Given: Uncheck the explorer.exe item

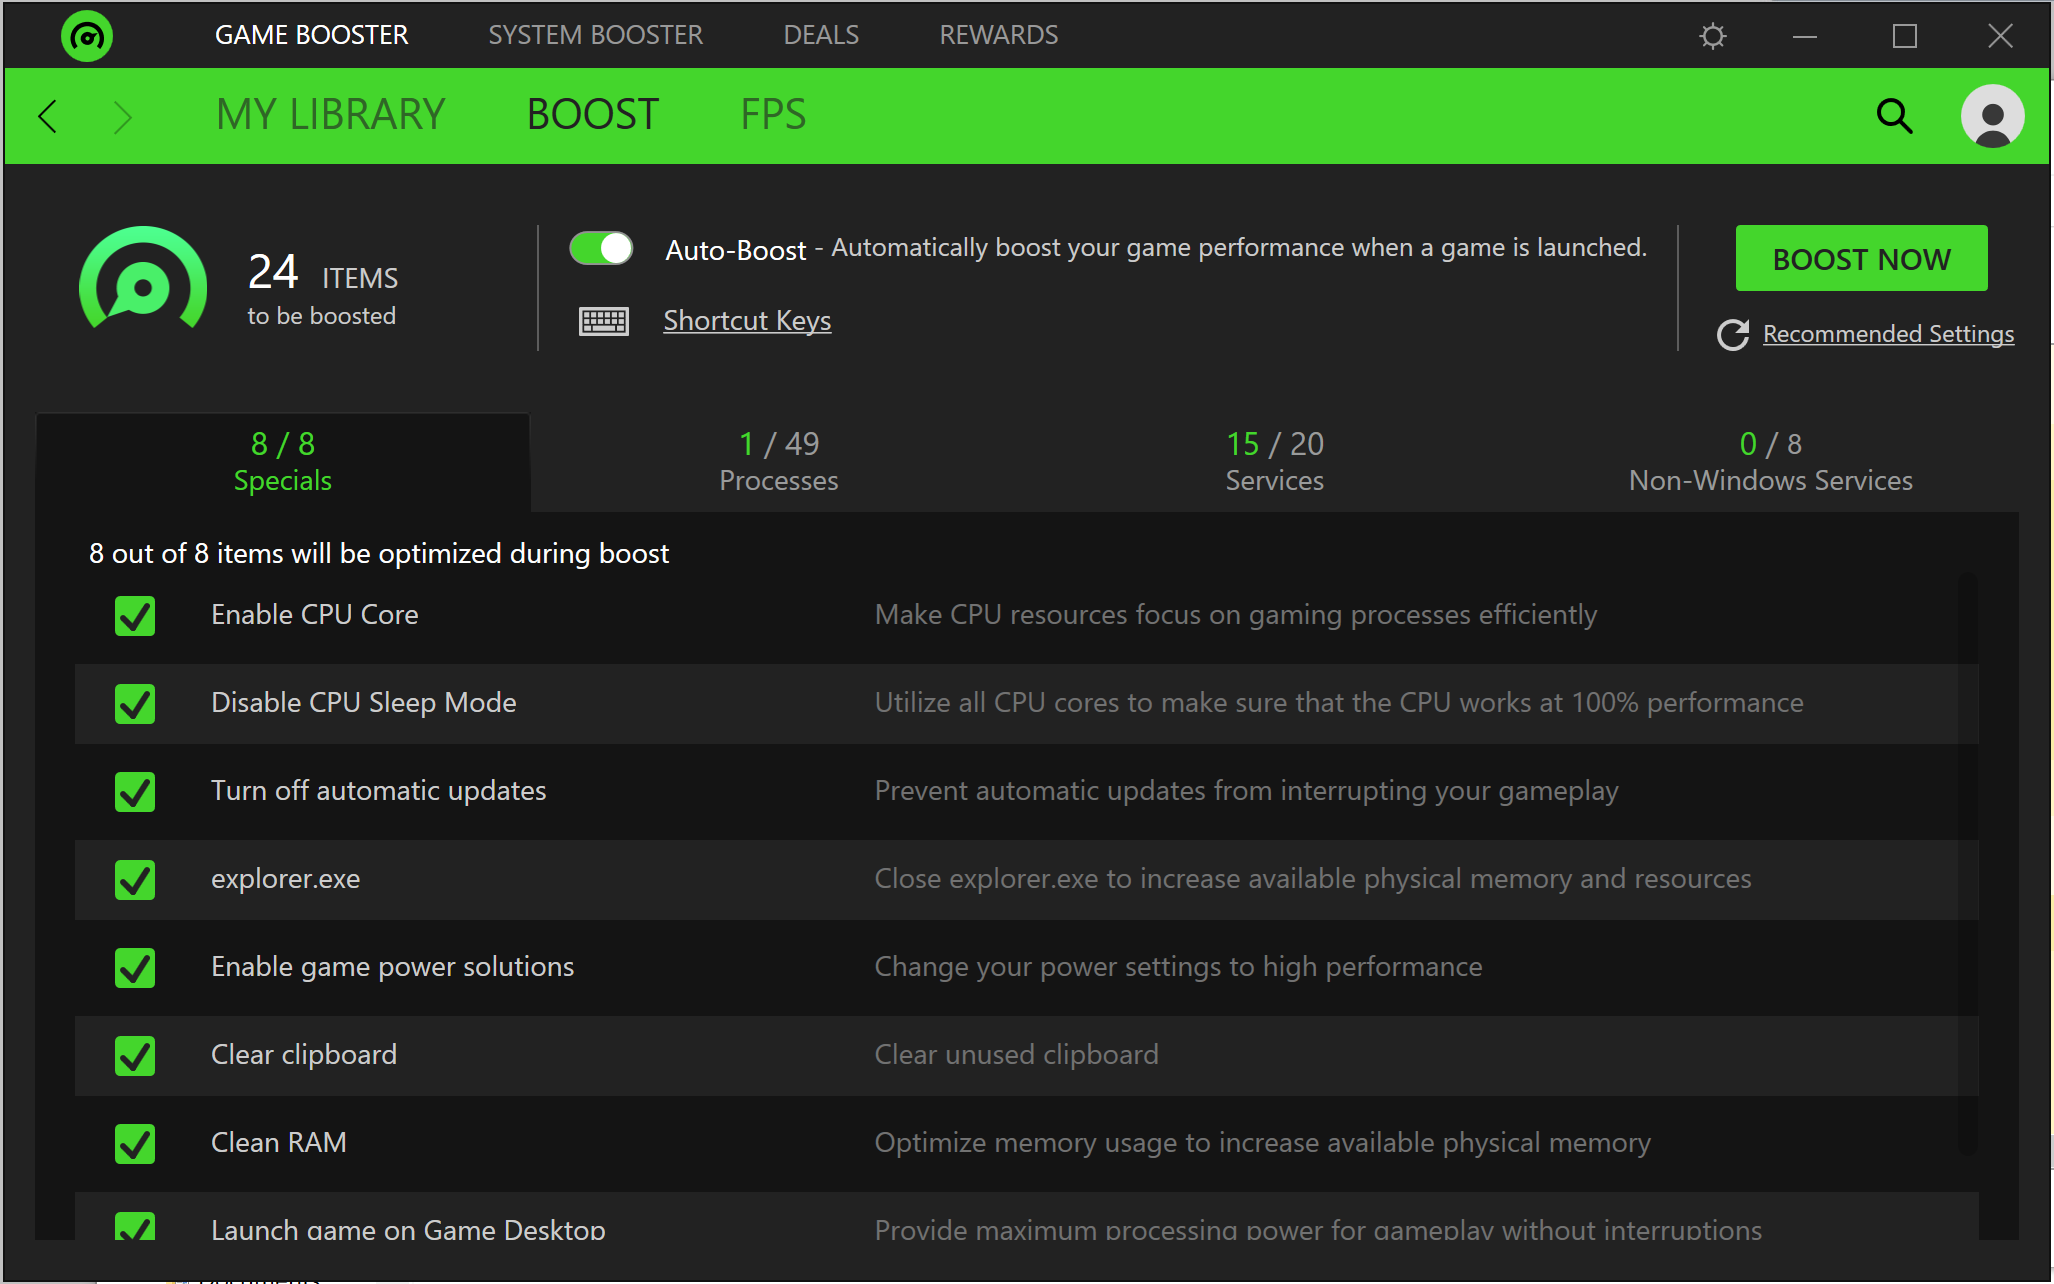Looking at the screenshot, I should click(135, 879).
